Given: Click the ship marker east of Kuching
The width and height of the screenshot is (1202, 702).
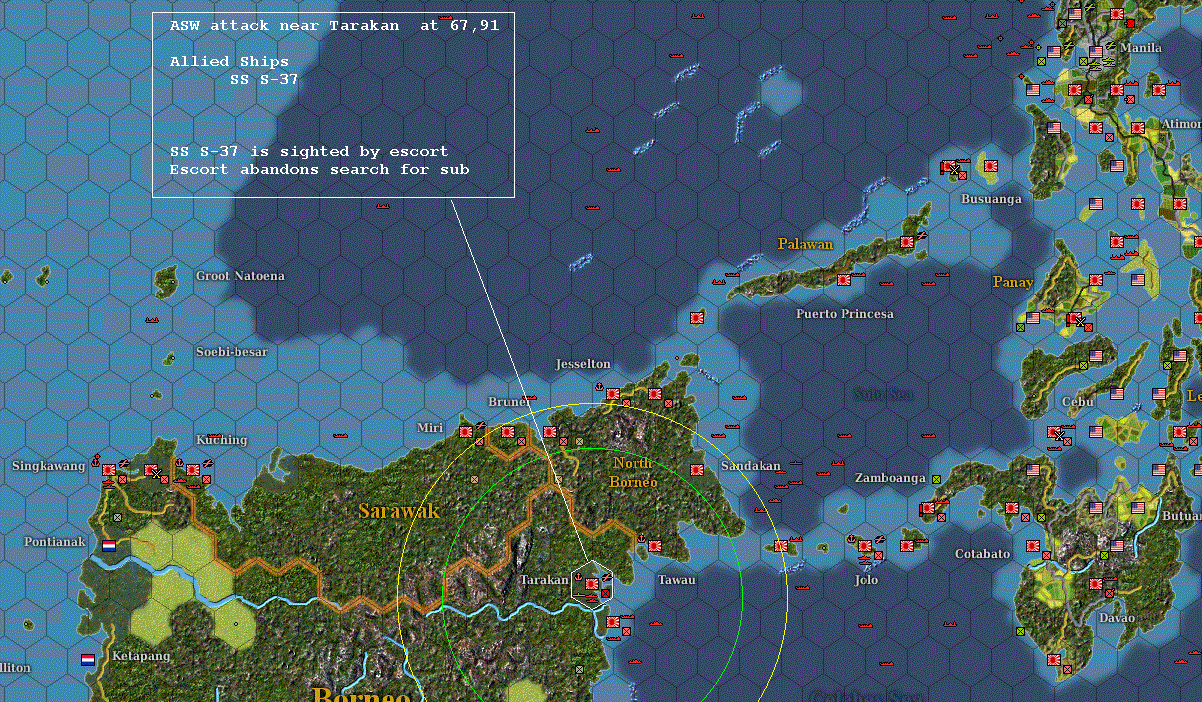Looking at the screenshot, I should 340,436.
